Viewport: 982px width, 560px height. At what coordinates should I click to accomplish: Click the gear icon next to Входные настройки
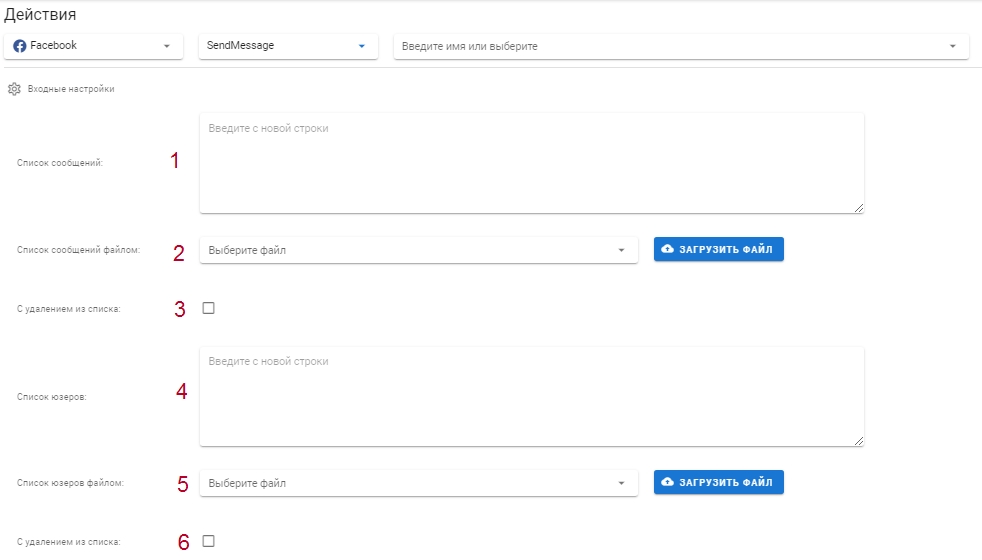click(14, 89)
